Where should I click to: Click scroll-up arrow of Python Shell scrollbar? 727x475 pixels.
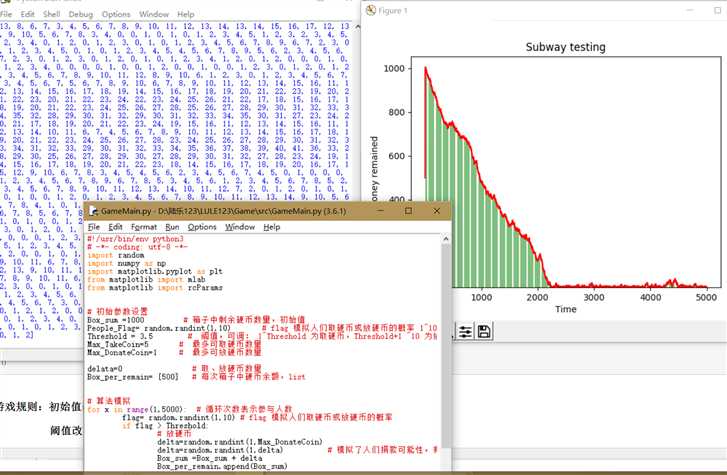[357, 27]
